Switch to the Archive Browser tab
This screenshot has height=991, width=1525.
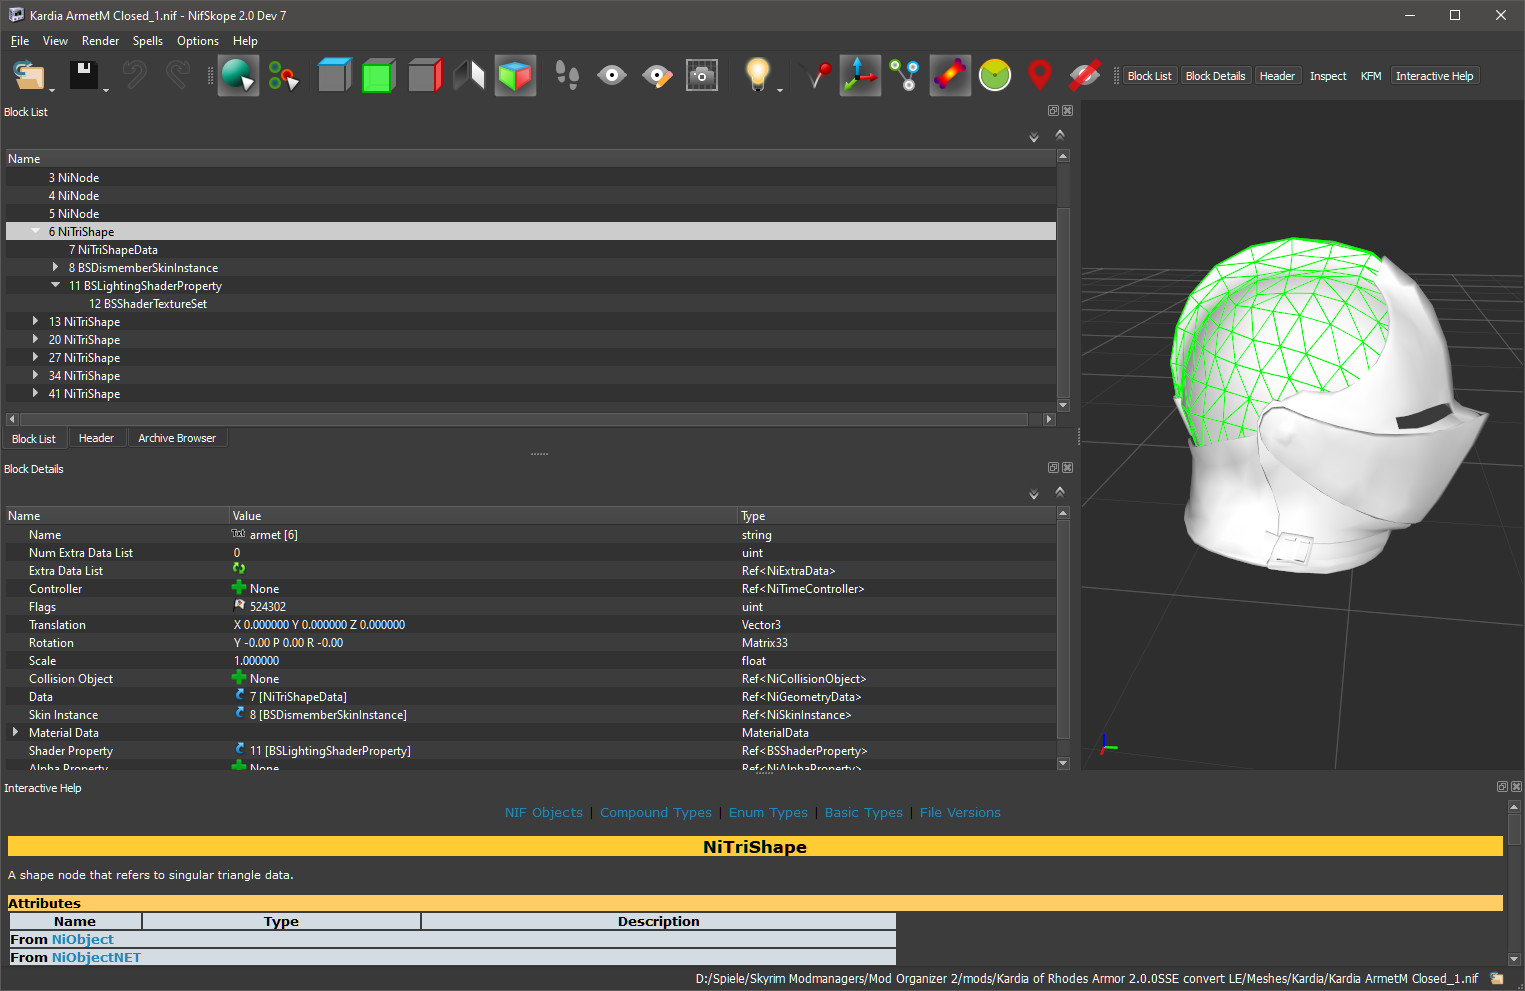[177, 438]
